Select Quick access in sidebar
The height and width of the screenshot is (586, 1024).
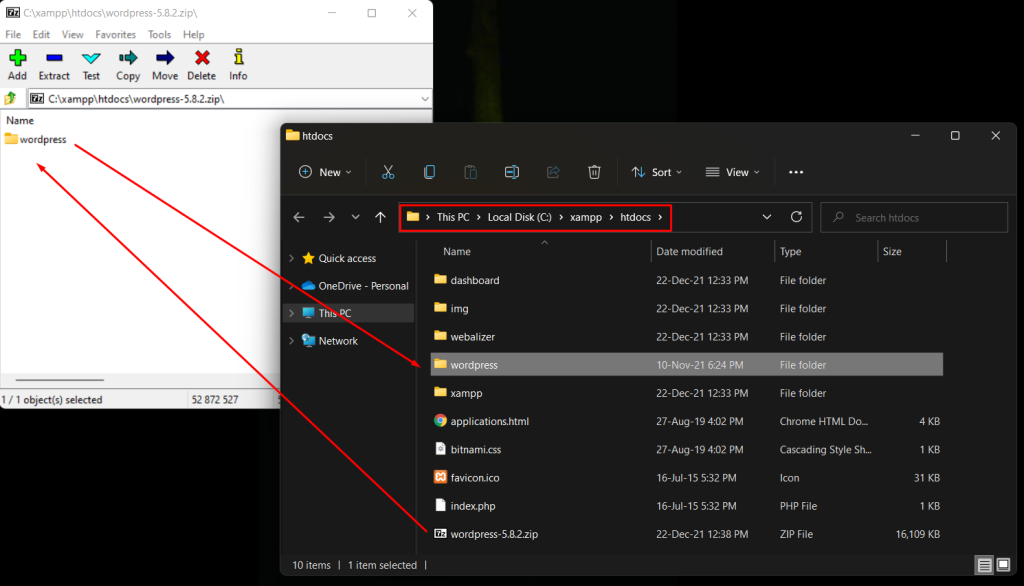click(x=339, y=258)
